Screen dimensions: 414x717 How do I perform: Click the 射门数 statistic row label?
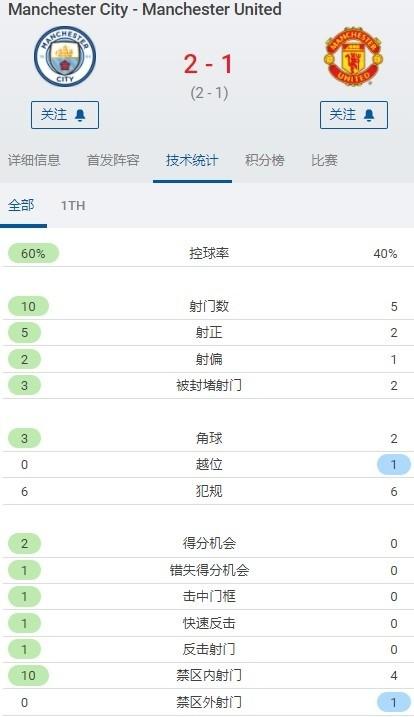coord(209,306)
